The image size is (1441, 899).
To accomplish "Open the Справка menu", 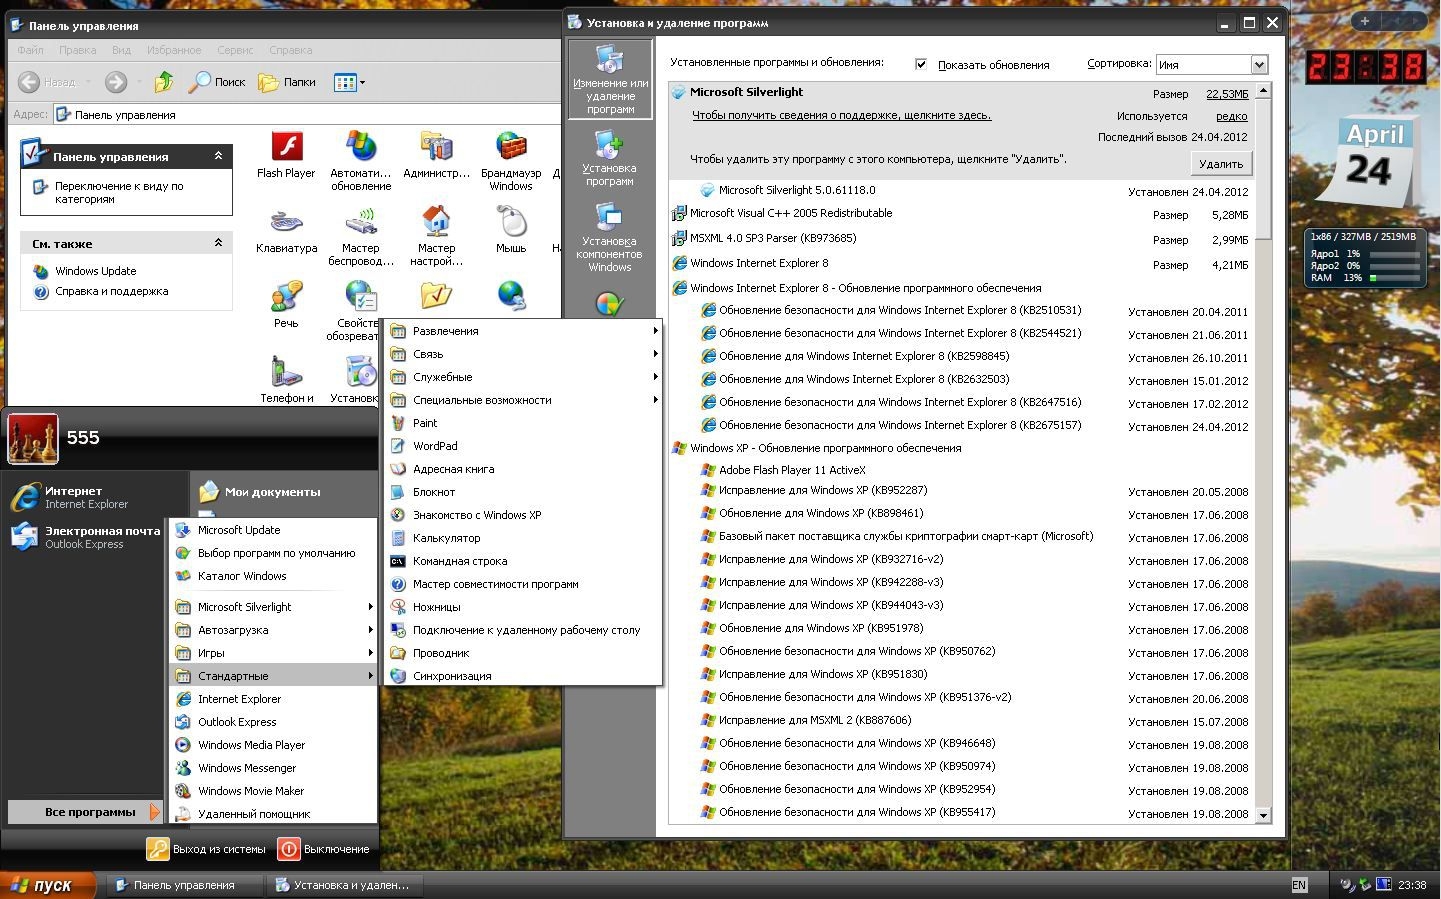I will point(291,50).
